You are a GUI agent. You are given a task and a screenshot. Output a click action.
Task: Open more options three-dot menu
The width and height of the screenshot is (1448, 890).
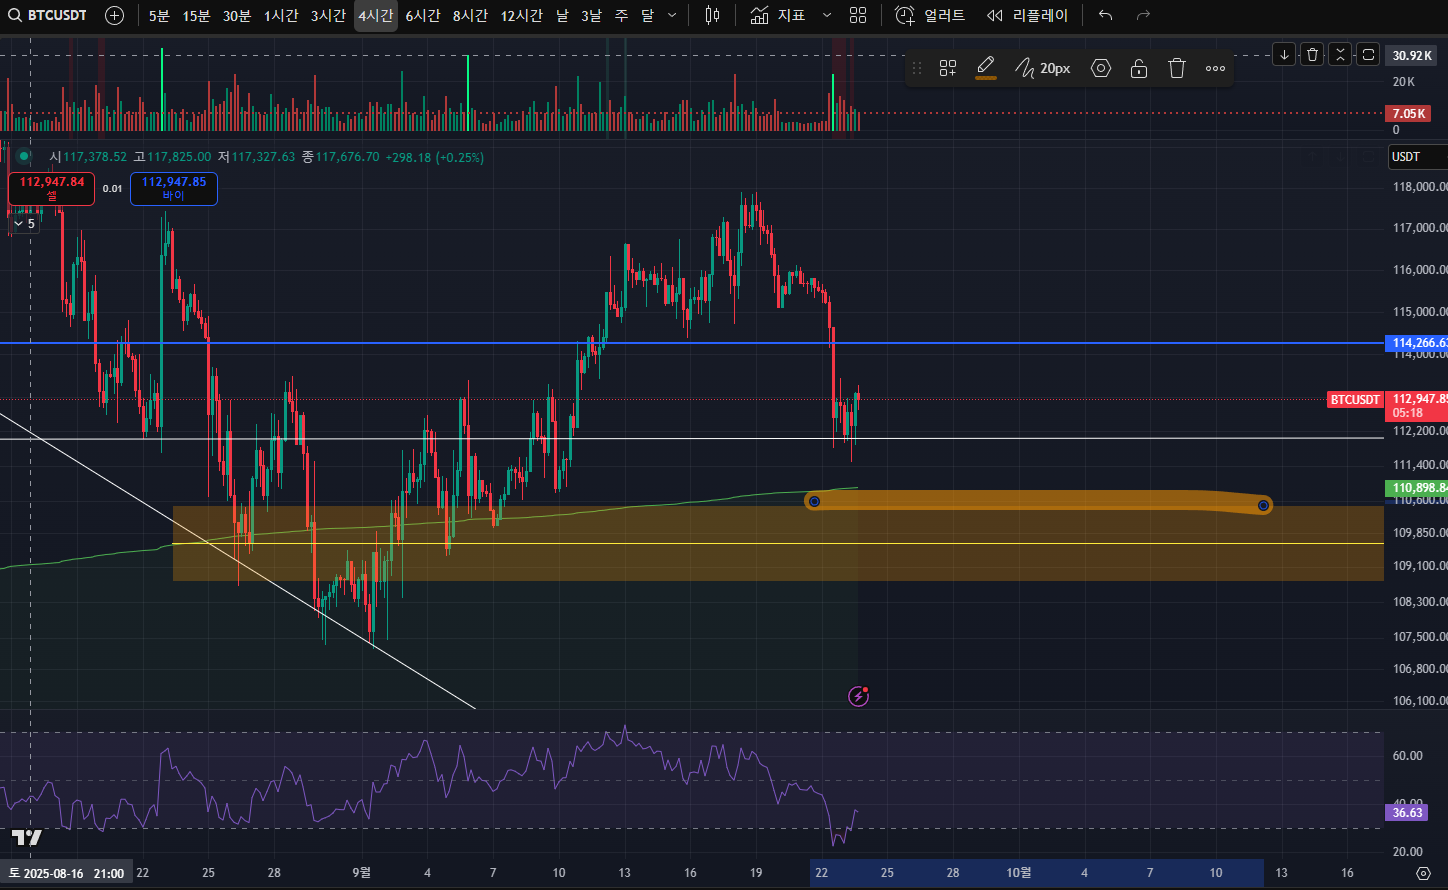pos(1215,68)
